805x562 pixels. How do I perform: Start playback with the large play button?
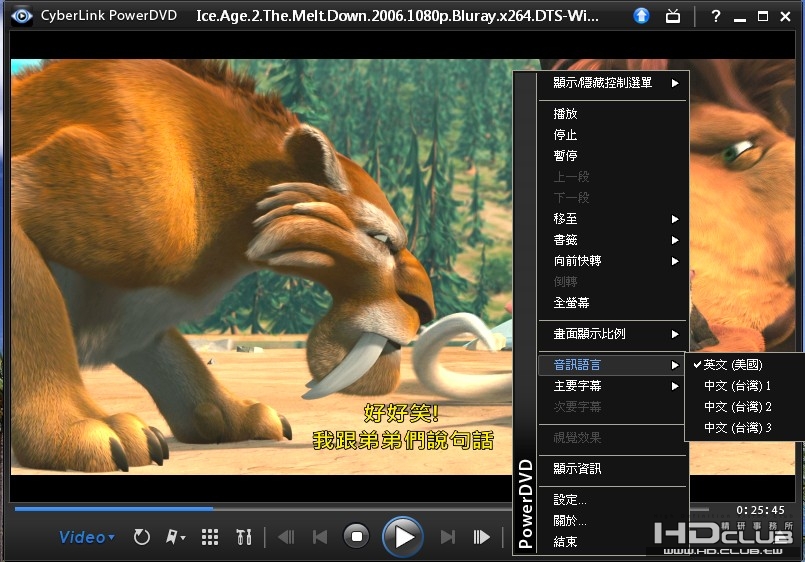coord(403,537)
